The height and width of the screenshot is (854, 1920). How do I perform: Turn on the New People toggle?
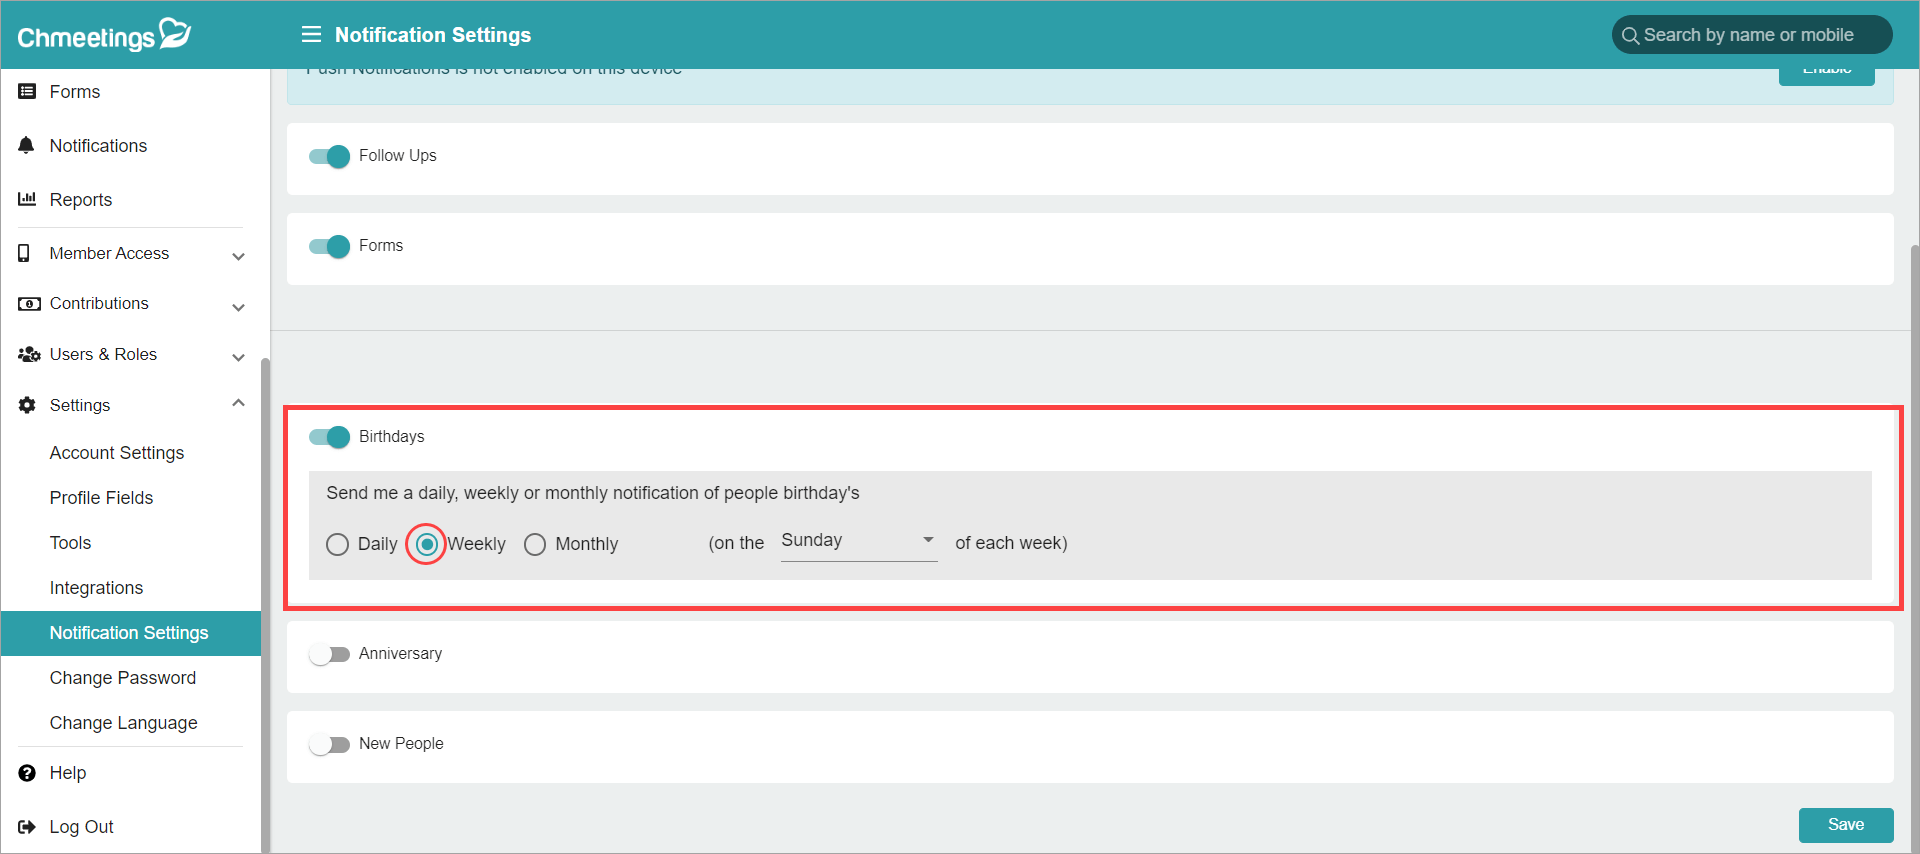(329, 744)
